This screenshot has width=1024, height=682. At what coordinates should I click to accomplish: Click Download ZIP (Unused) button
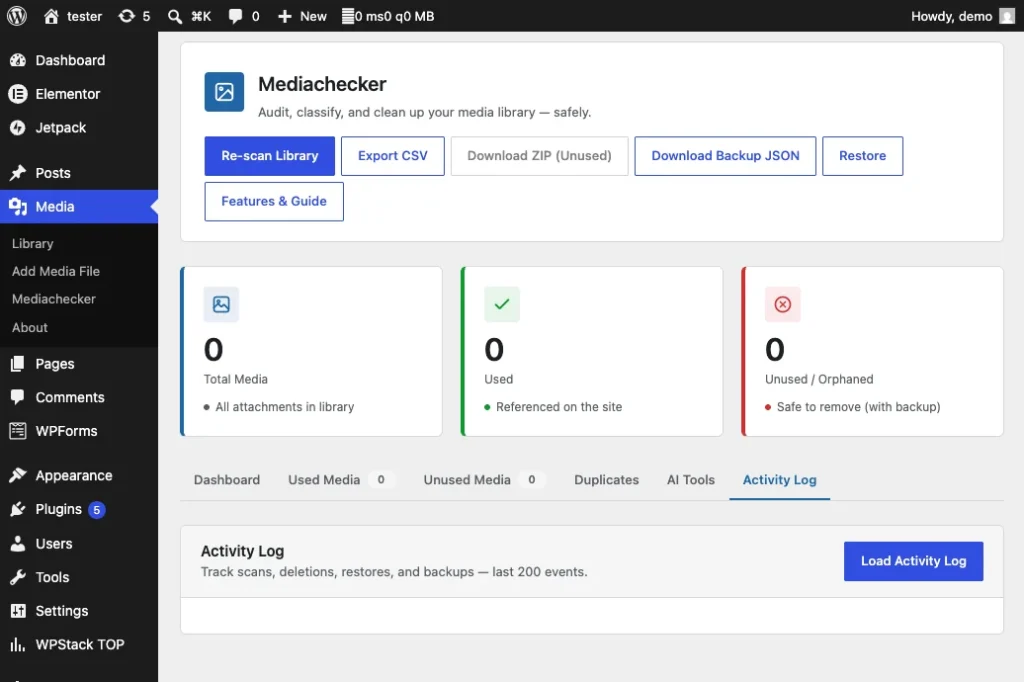[x=539, y=156]
